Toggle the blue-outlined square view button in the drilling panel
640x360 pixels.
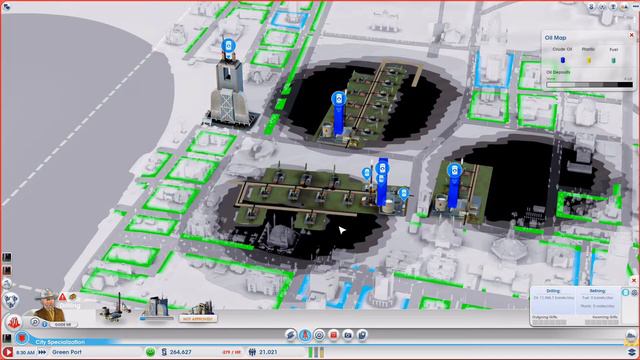pos(625,292)
